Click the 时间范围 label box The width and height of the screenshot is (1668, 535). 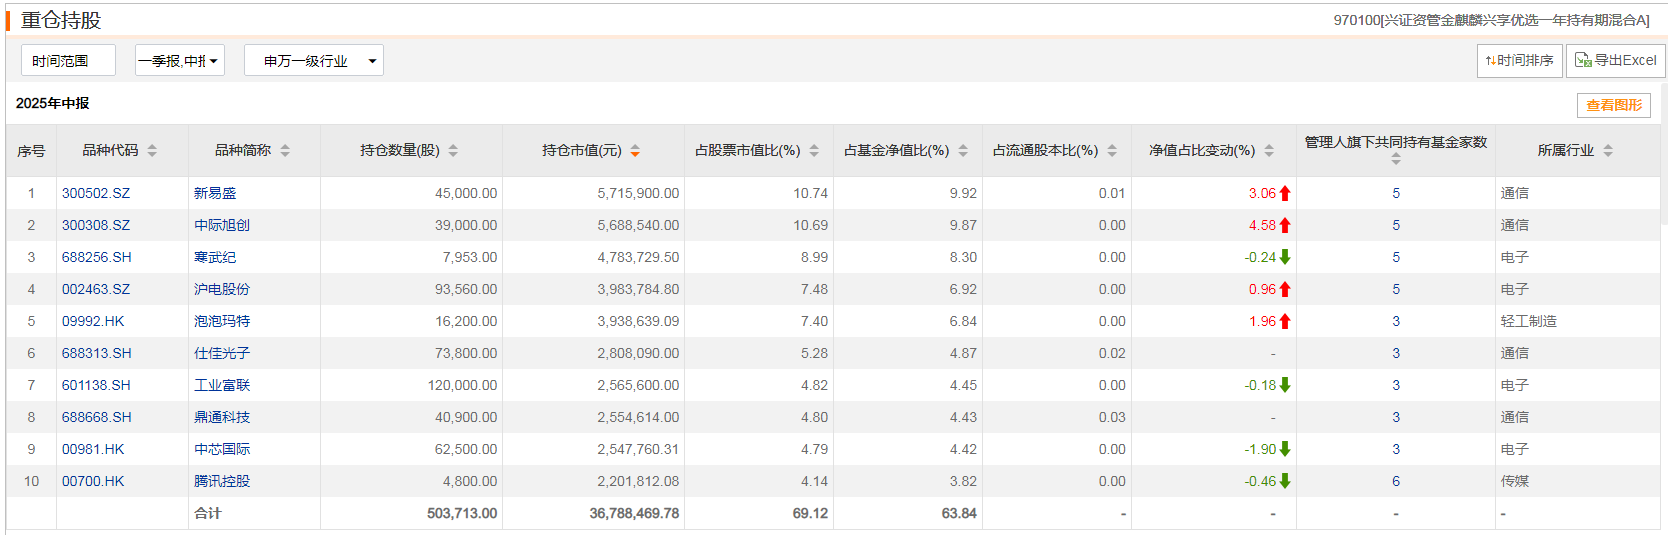(68, 61)
